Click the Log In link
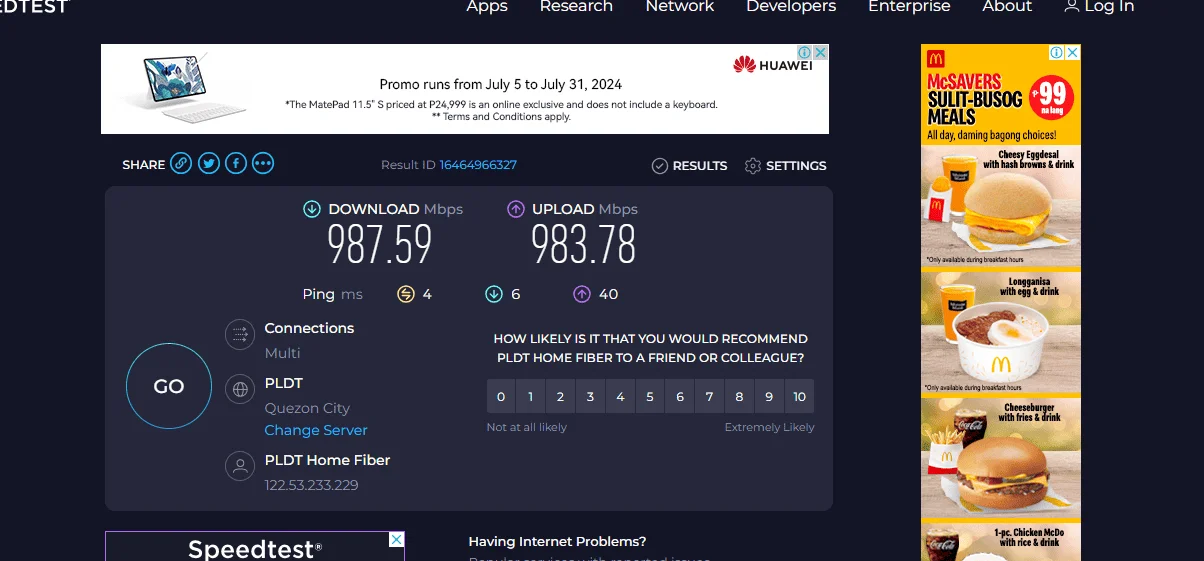 coord(1109,6)
